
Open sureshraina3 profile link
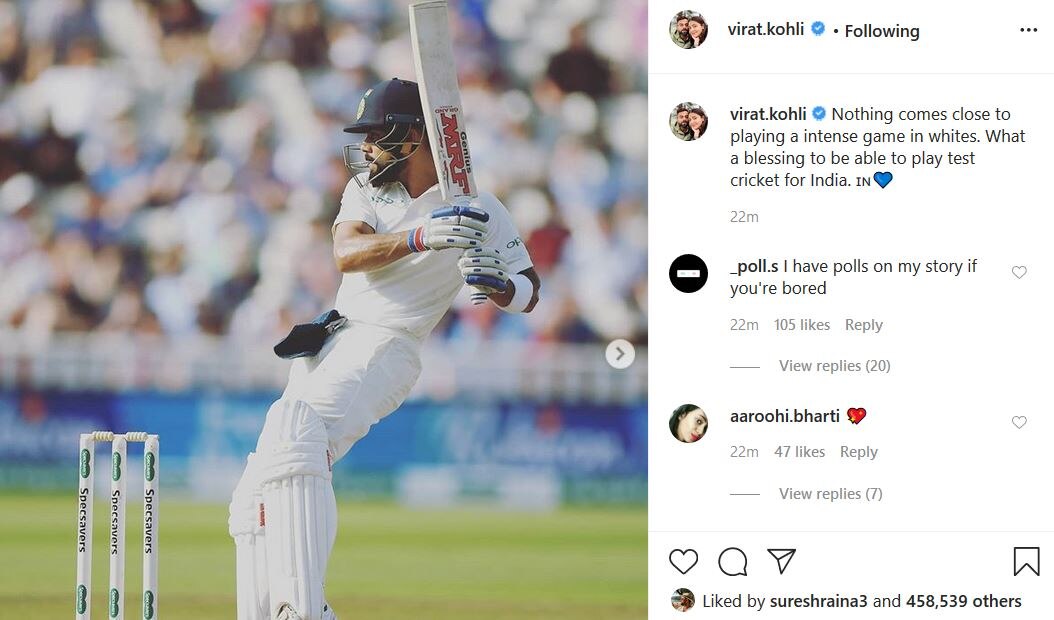[x=820, y=601]
